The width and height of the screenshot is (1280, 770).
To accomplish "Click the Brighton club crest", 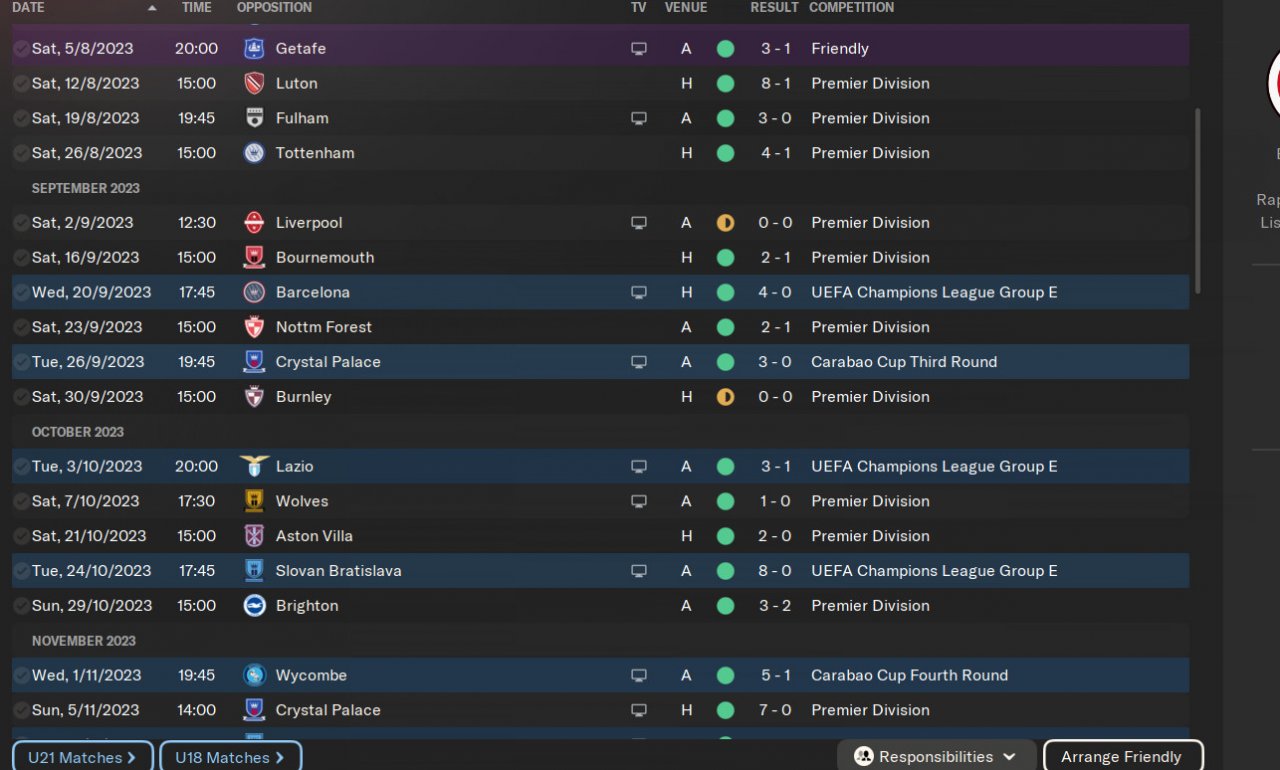I will (254, 605).
